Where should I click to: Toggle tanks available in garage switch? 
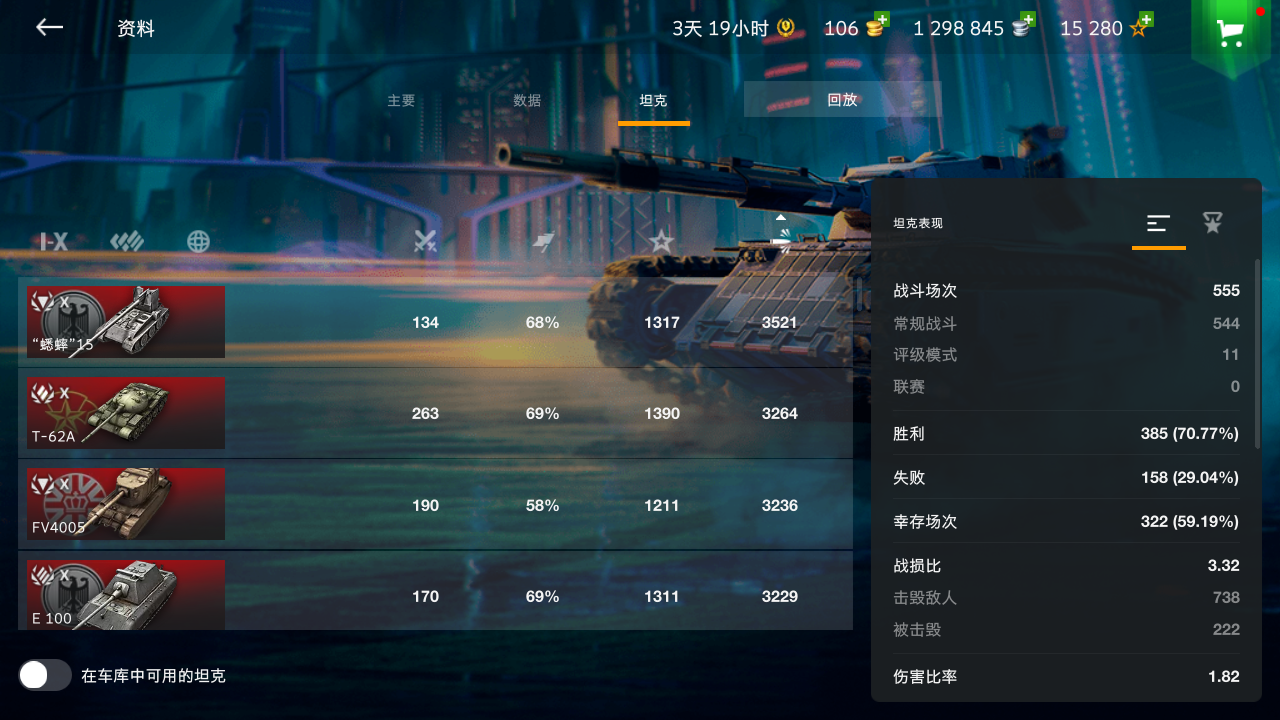click(45, 675)
